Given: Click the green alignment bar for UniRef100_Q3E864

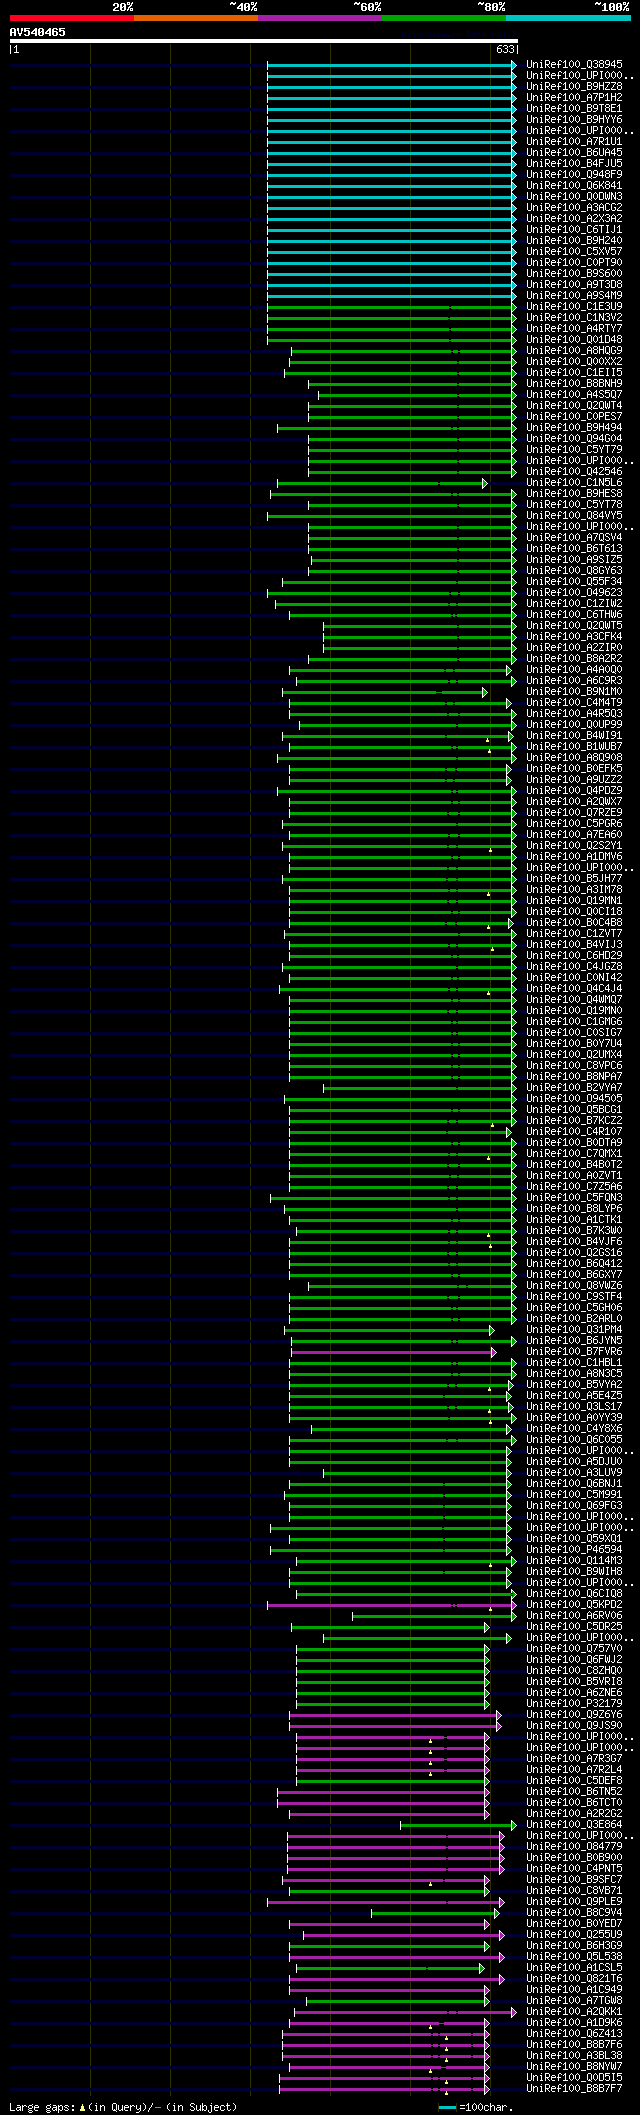Looking at the screenshot, I should [459, 1825].
